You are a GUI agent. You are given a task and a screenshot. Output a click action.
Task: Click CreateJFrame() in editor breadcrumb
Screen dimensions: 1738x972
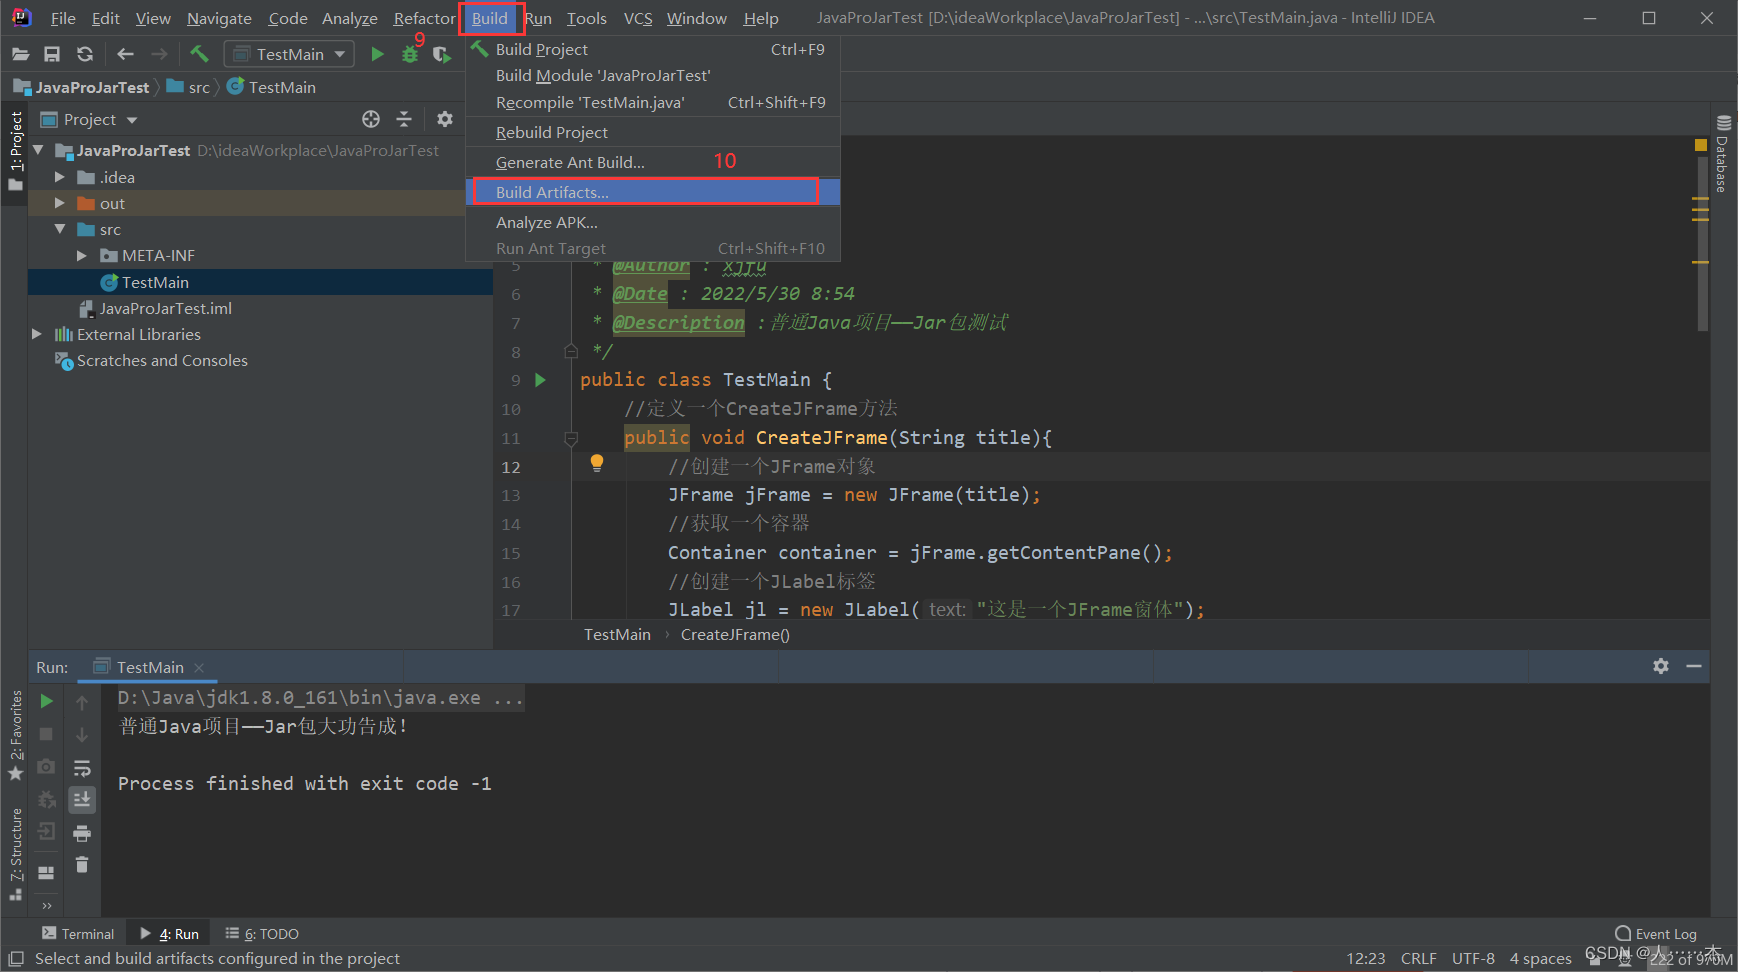pyautogui.click(x=735, y=634)
